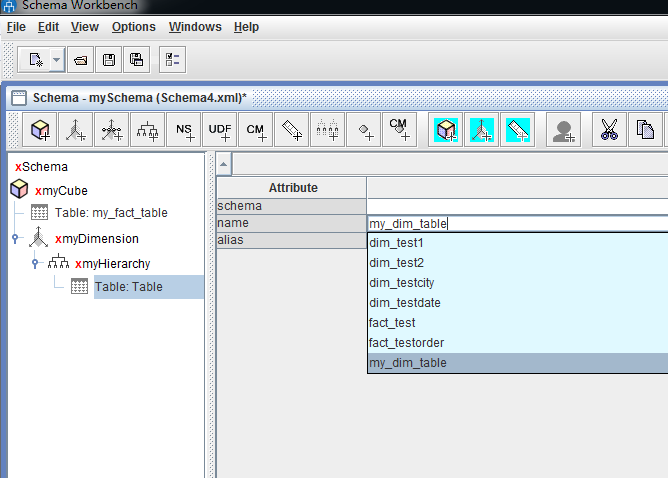The width and height of the screenshot is (668, 478).
Task: Click the Add Named Set (NS) icon
Action: 184,130
